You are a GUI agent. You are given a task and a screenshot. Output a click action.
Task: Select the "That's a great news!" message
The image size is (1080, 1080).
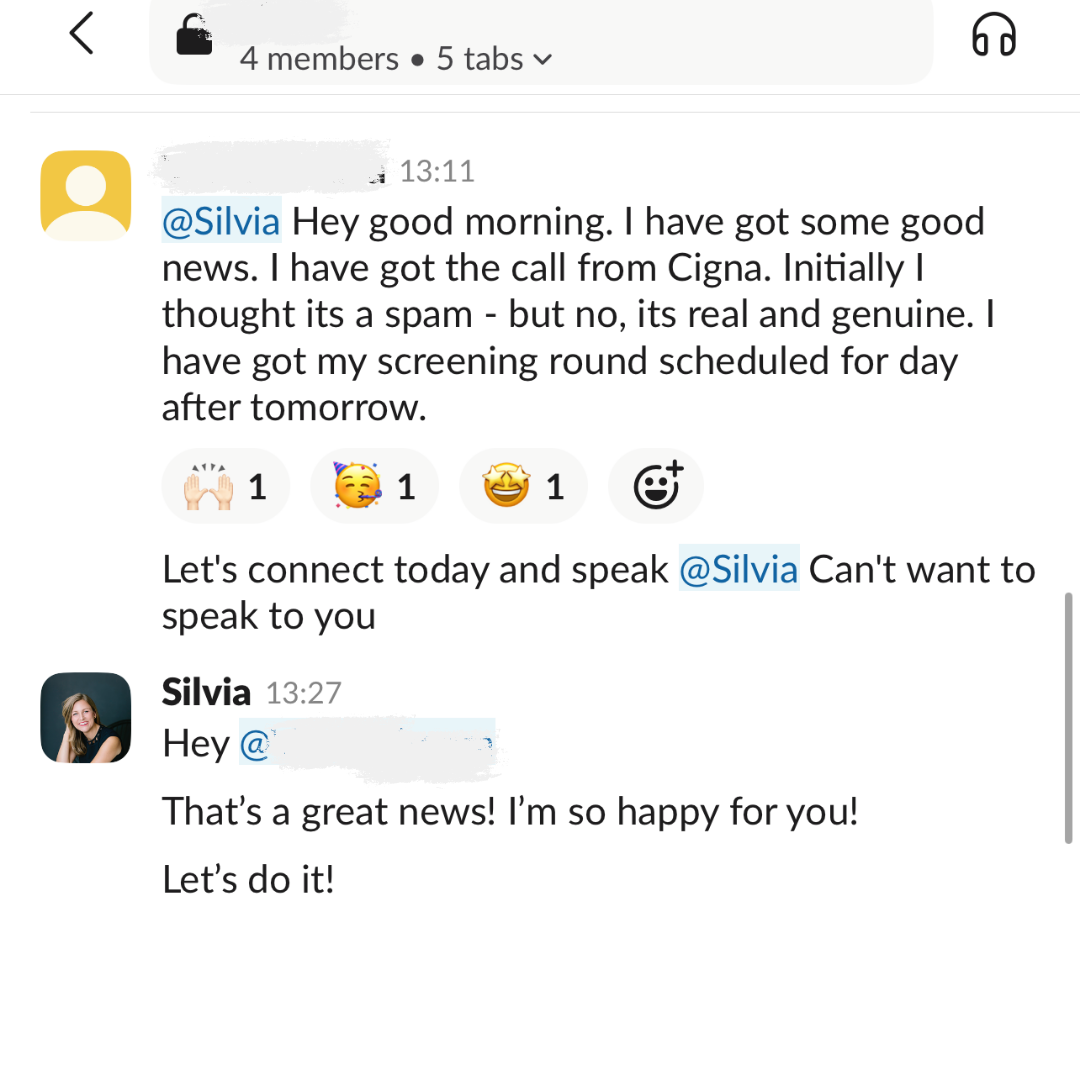[x=510, y=811]
